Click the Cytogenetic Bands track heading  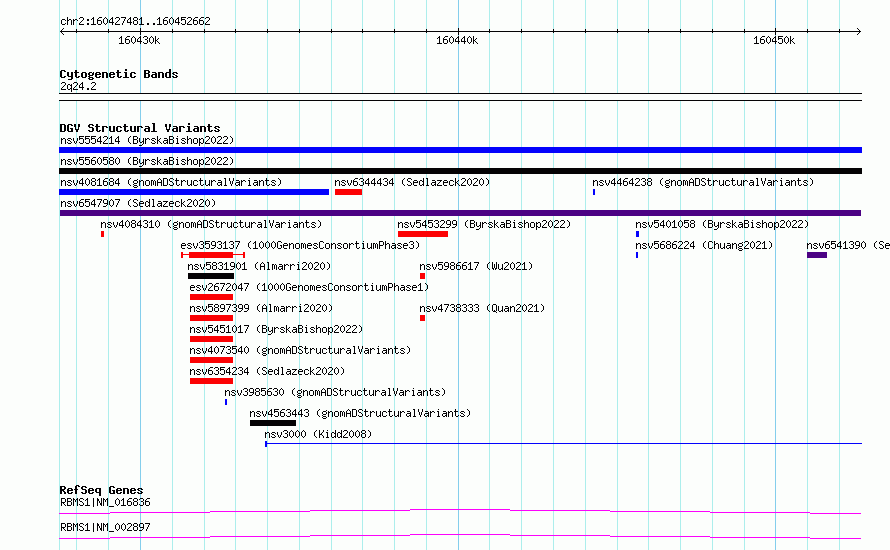pyautogui.click(x=119, y=74)
